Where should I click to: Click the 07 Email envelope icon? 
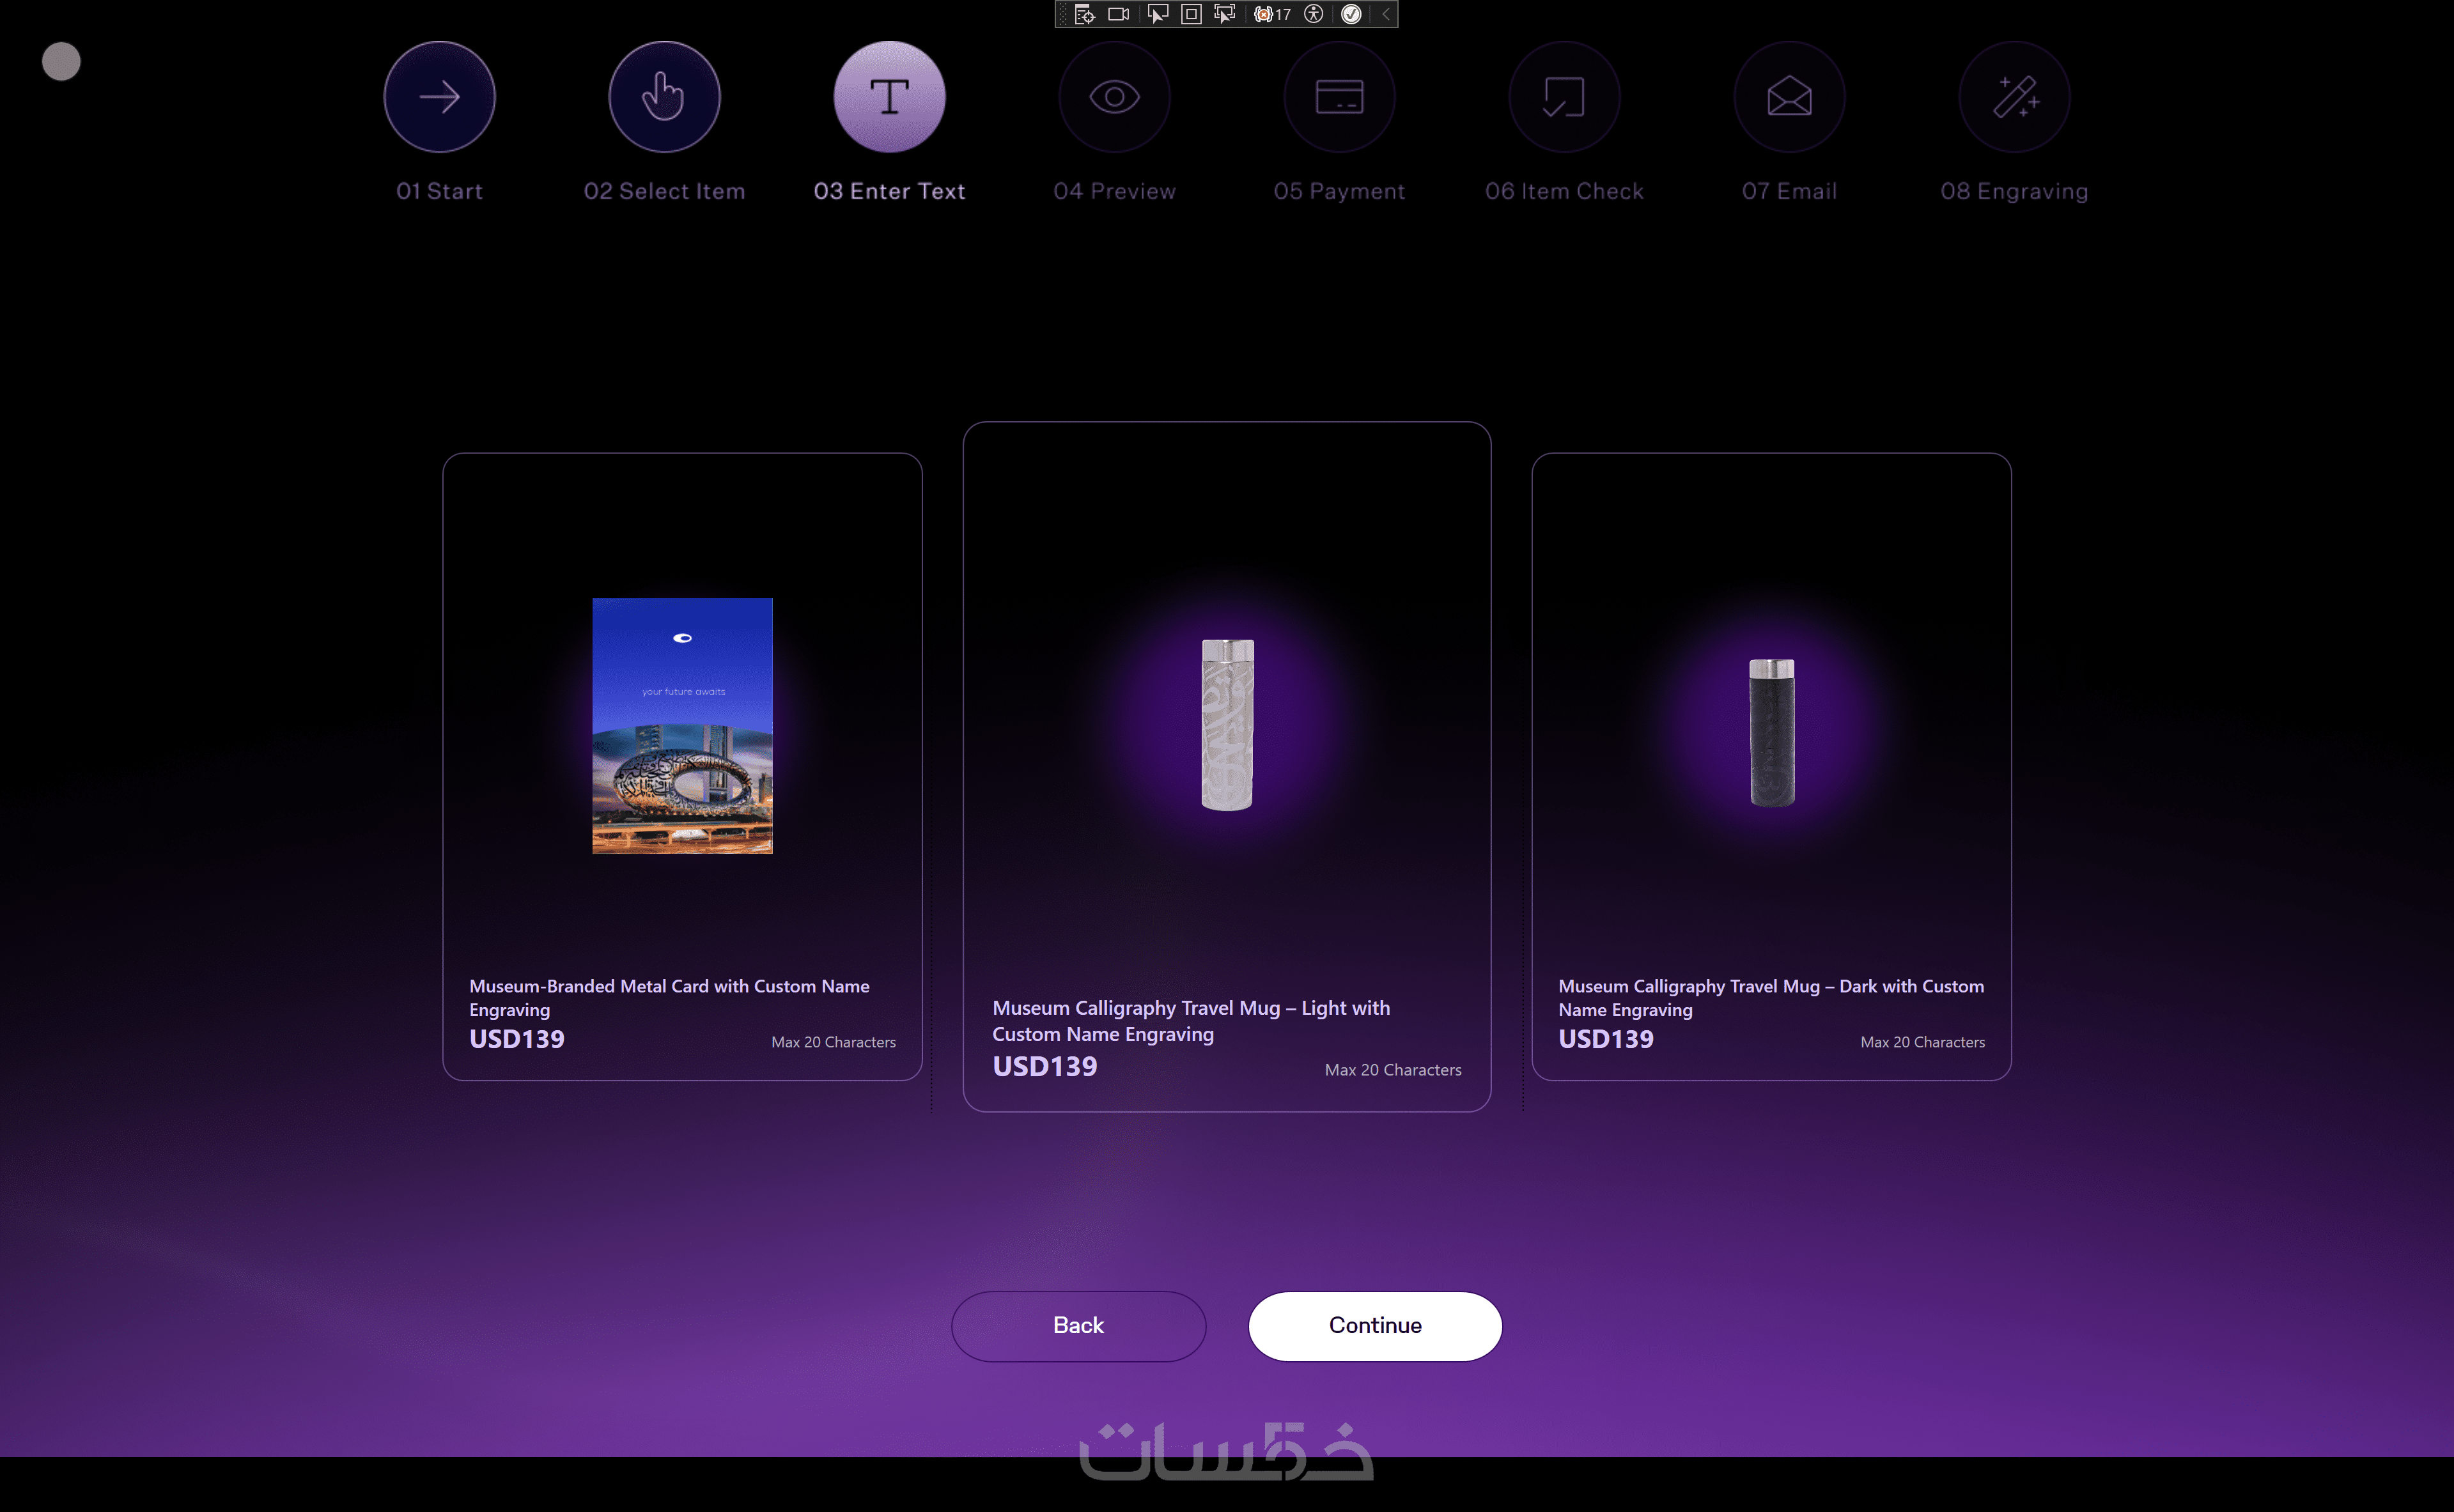pyautogui.click(x=1789, y=97)
